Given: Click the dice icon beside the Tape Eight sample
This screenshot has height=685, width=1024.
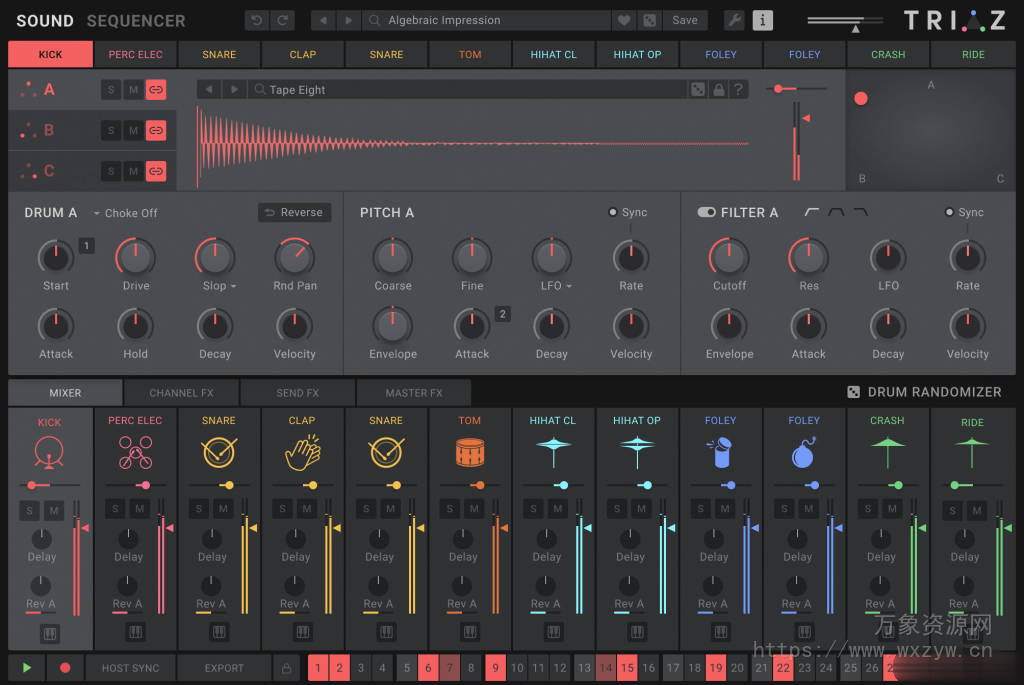Looking at the screenshot, I should coord(697,89).
